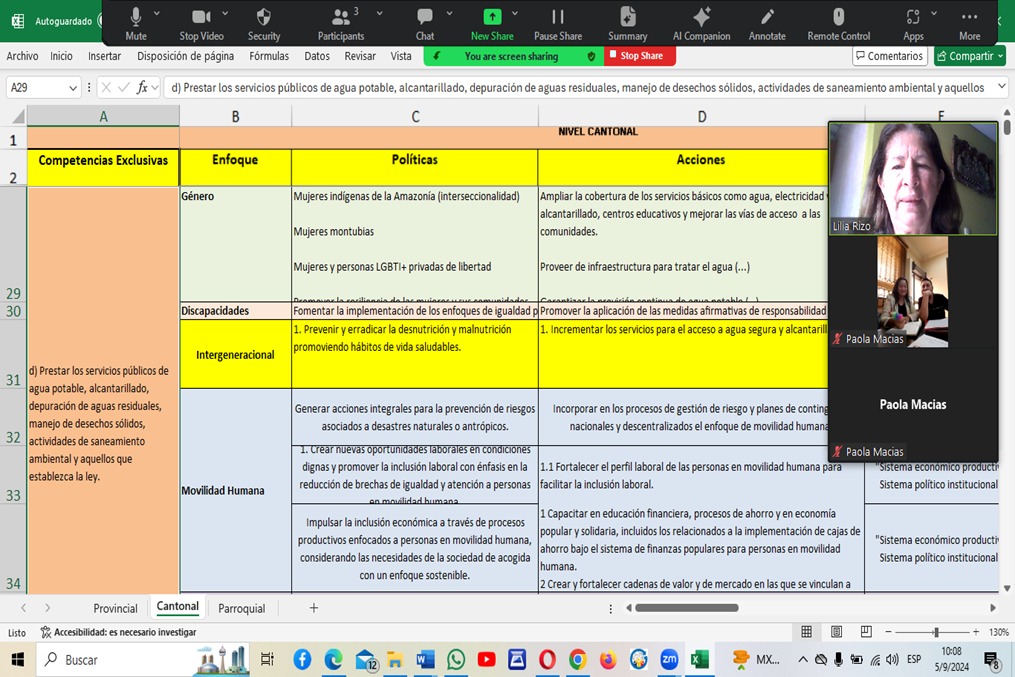Mute the microphone in Zoom toolbar
The width and height of the screenshot is (1015, 677).
136,24
